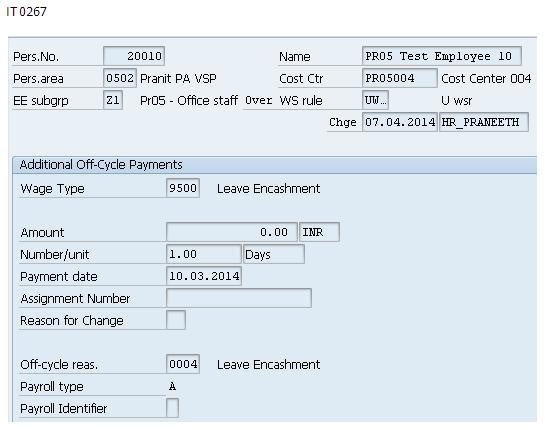Click the Pers.No. field showing 20010
Screen dimensions: 545x430
(x=134, y=56)
